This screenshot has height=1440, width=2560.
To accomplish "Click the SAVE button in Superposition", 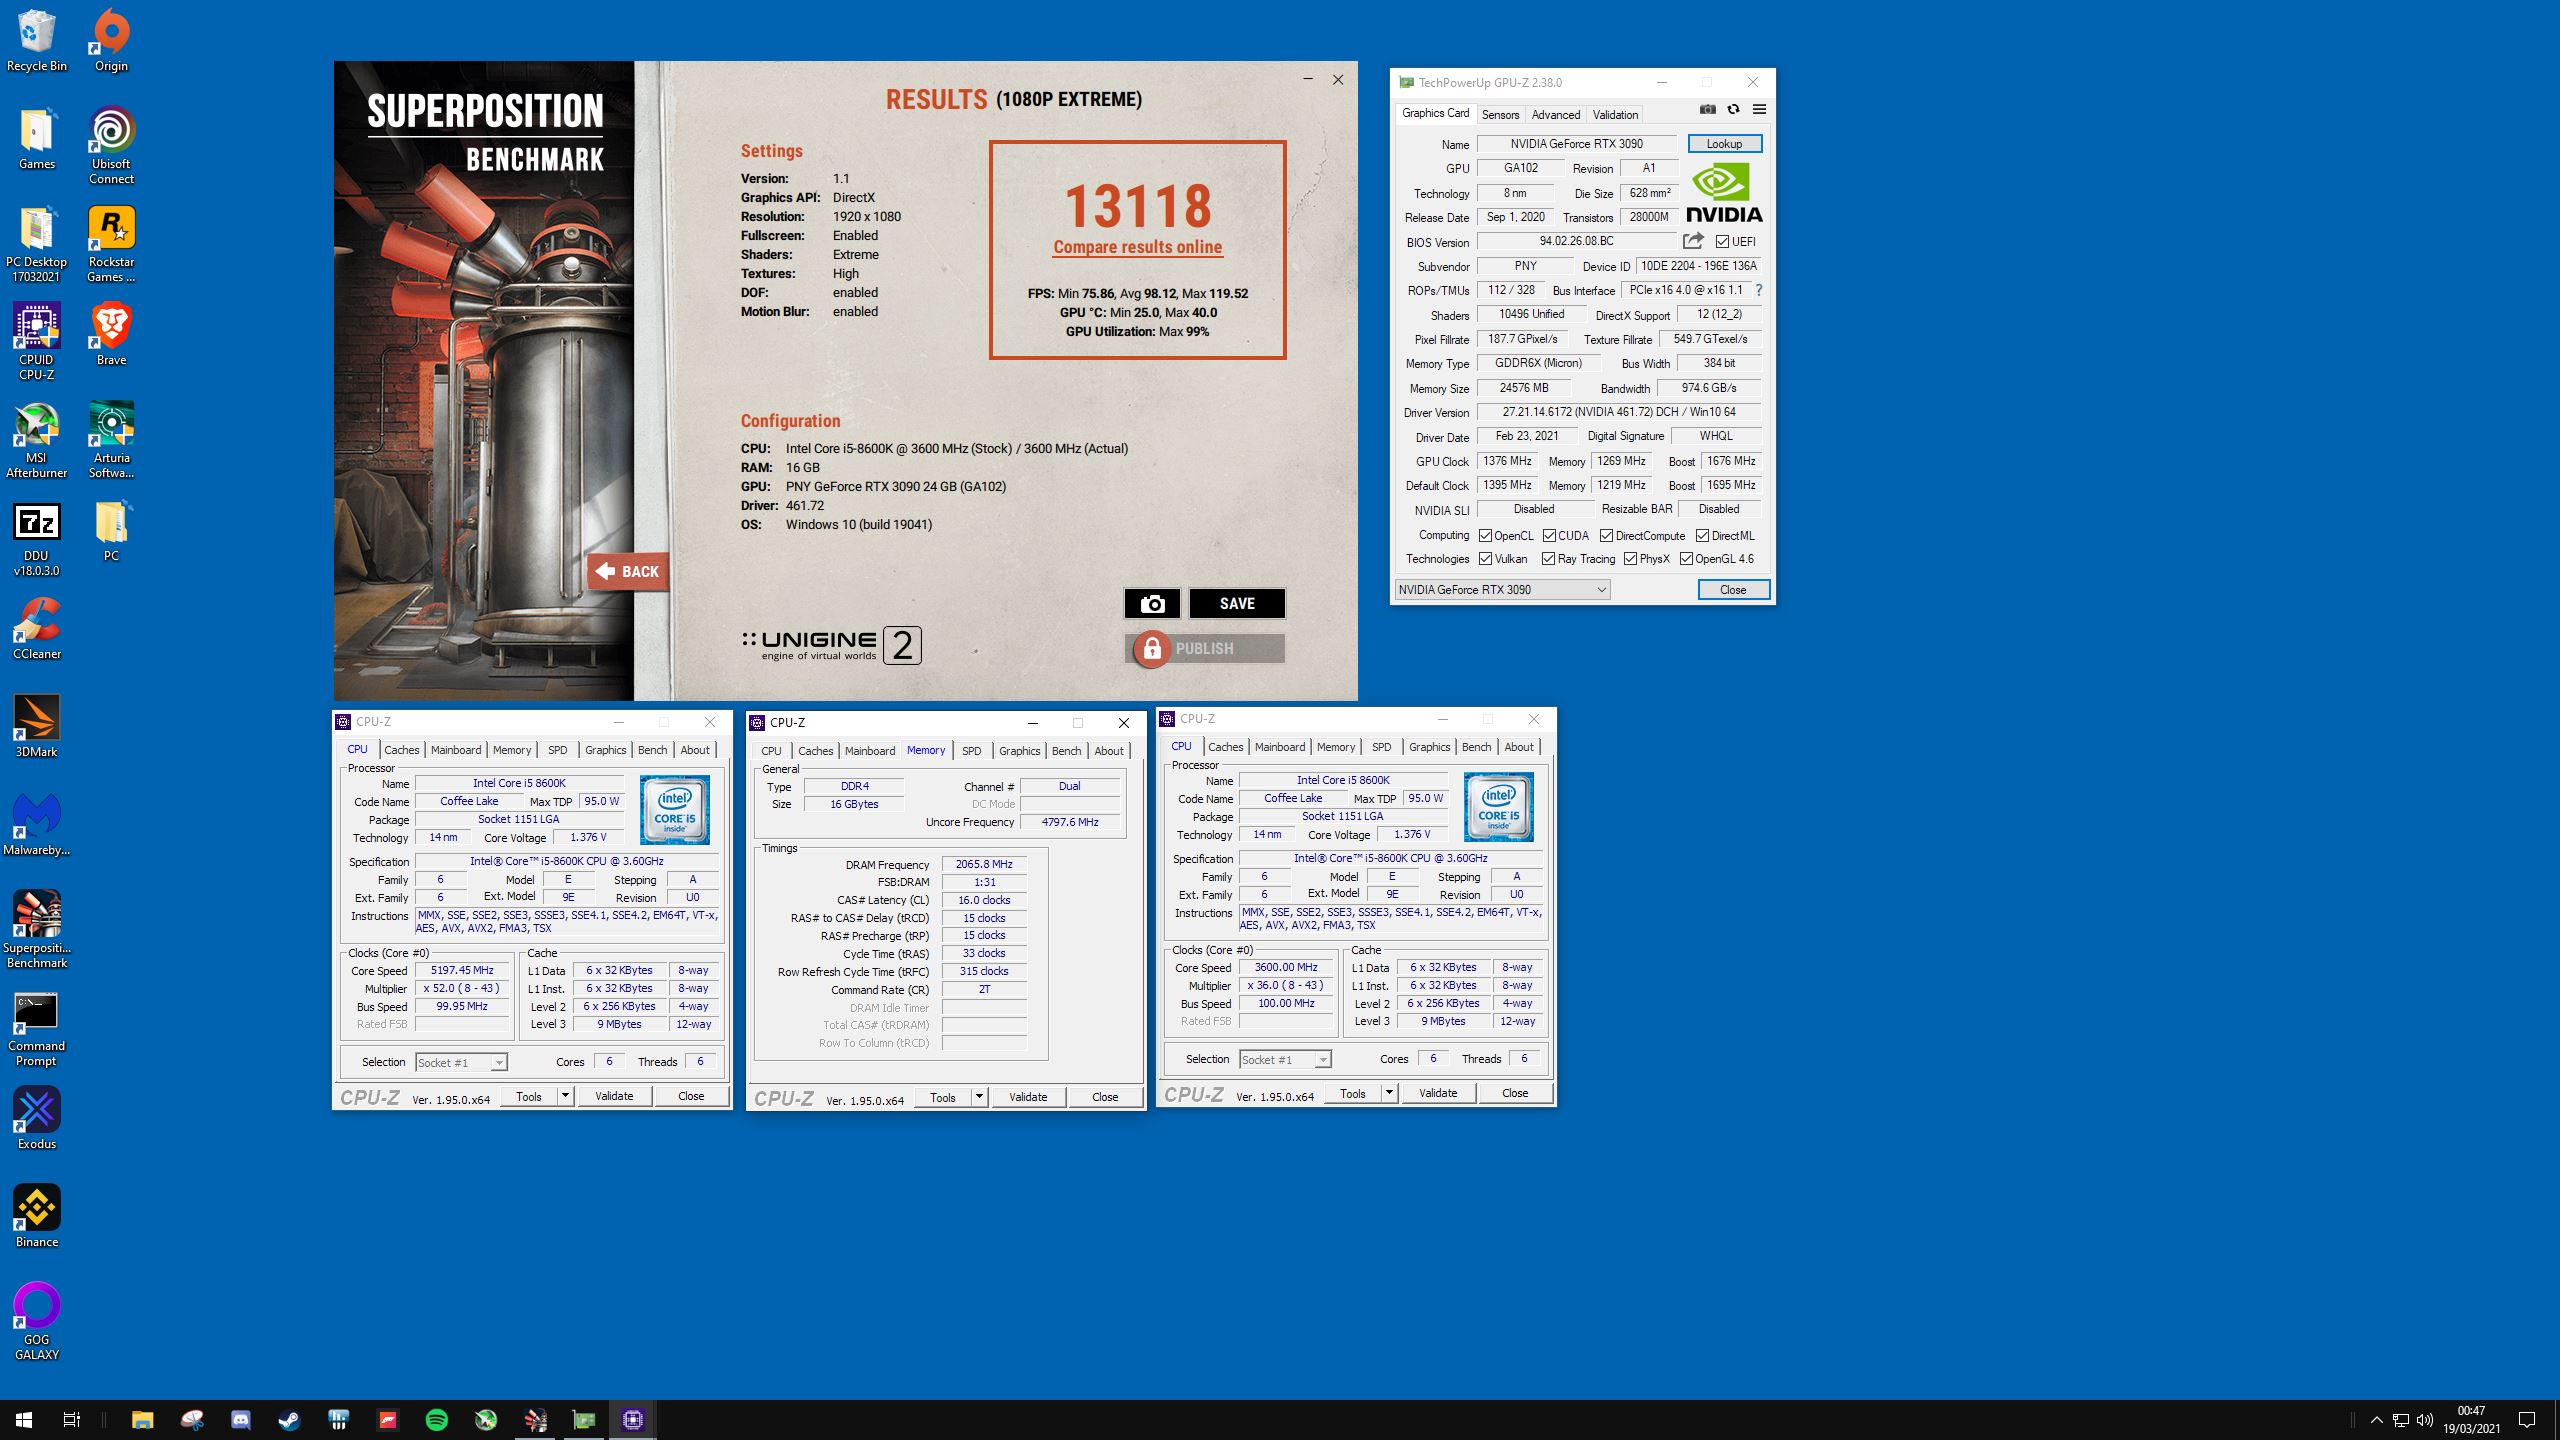I will [1237, 604].
